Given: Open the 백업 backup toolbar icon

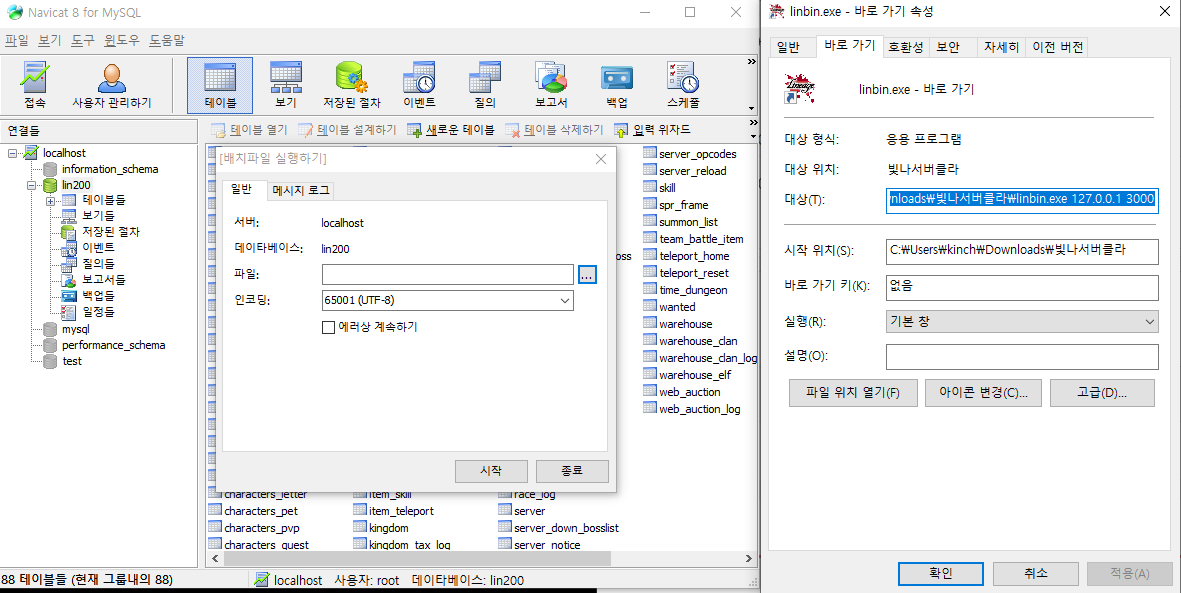Looking at the screenshot, I should [617, 86].
